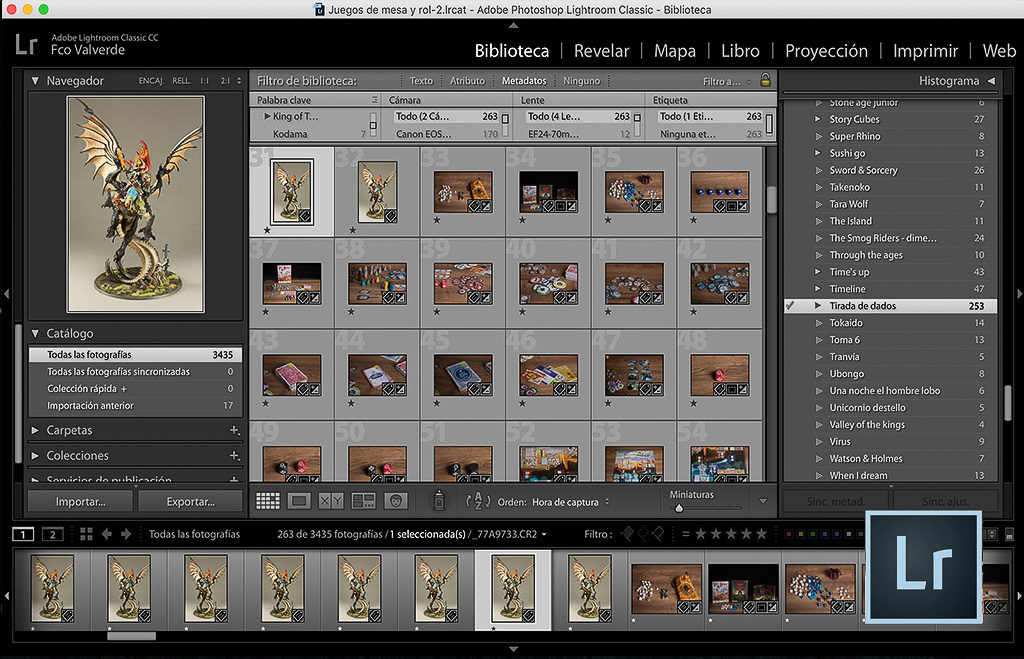Select the Painter spray can tool

pos(439,500)
